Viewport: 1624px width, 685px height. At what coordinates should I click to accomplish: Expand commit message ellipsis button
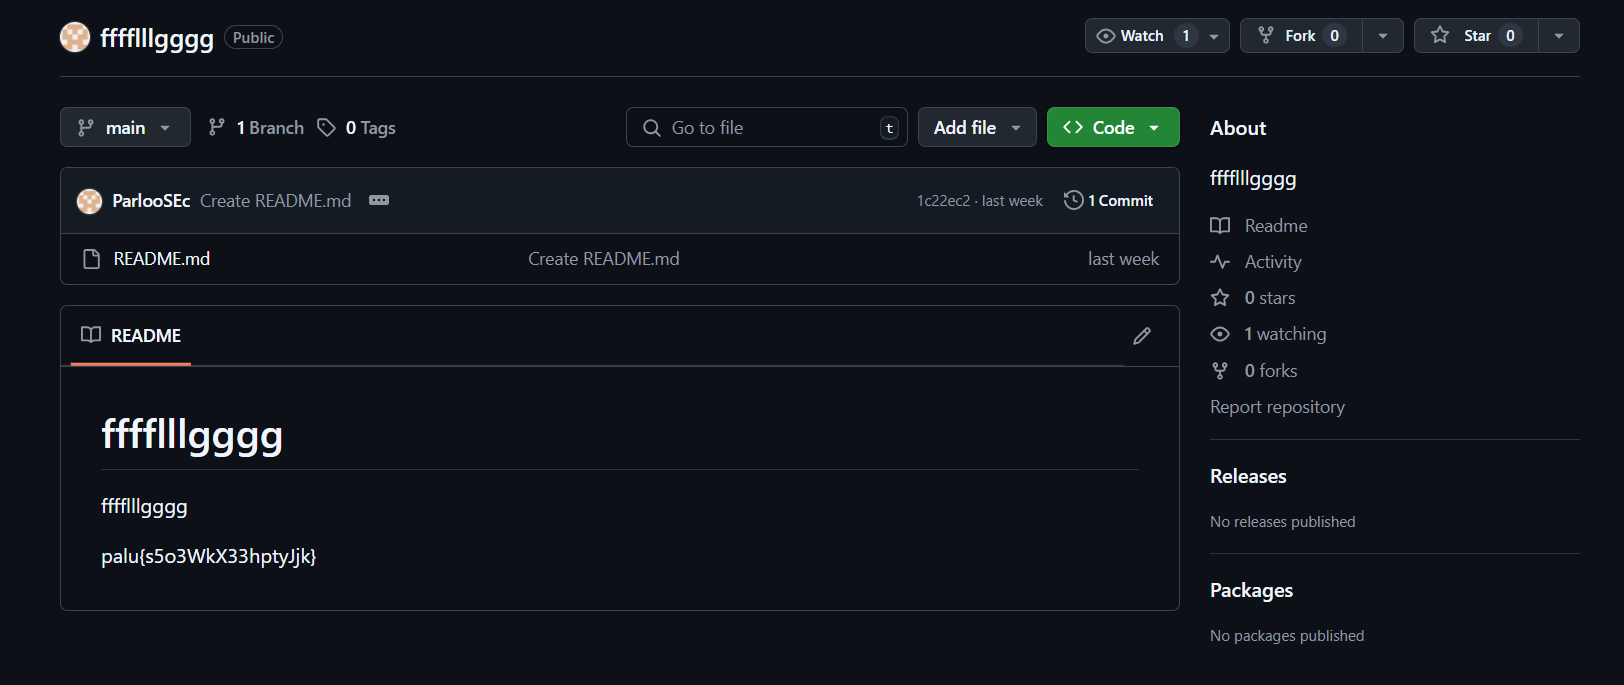click(x=379, y=200)
